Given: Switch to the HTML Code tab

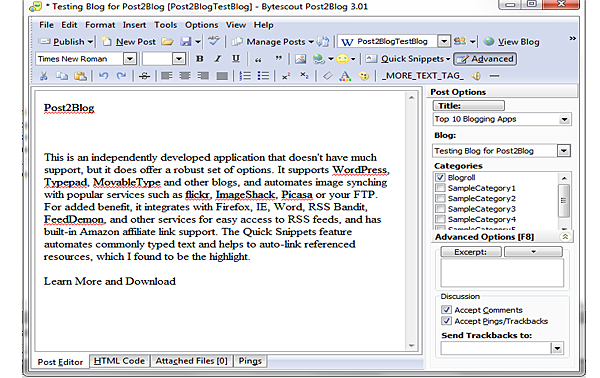Looking at the screenshot, I should [x=119, y=361].
